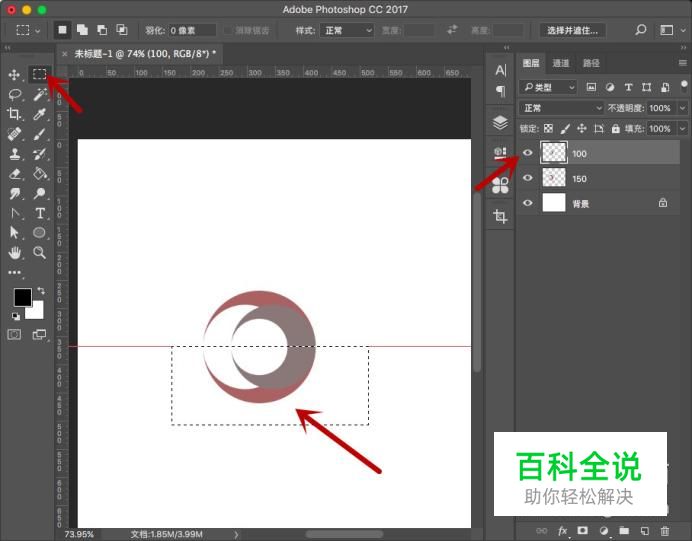Lock transparent pixels

click(548, 128)
